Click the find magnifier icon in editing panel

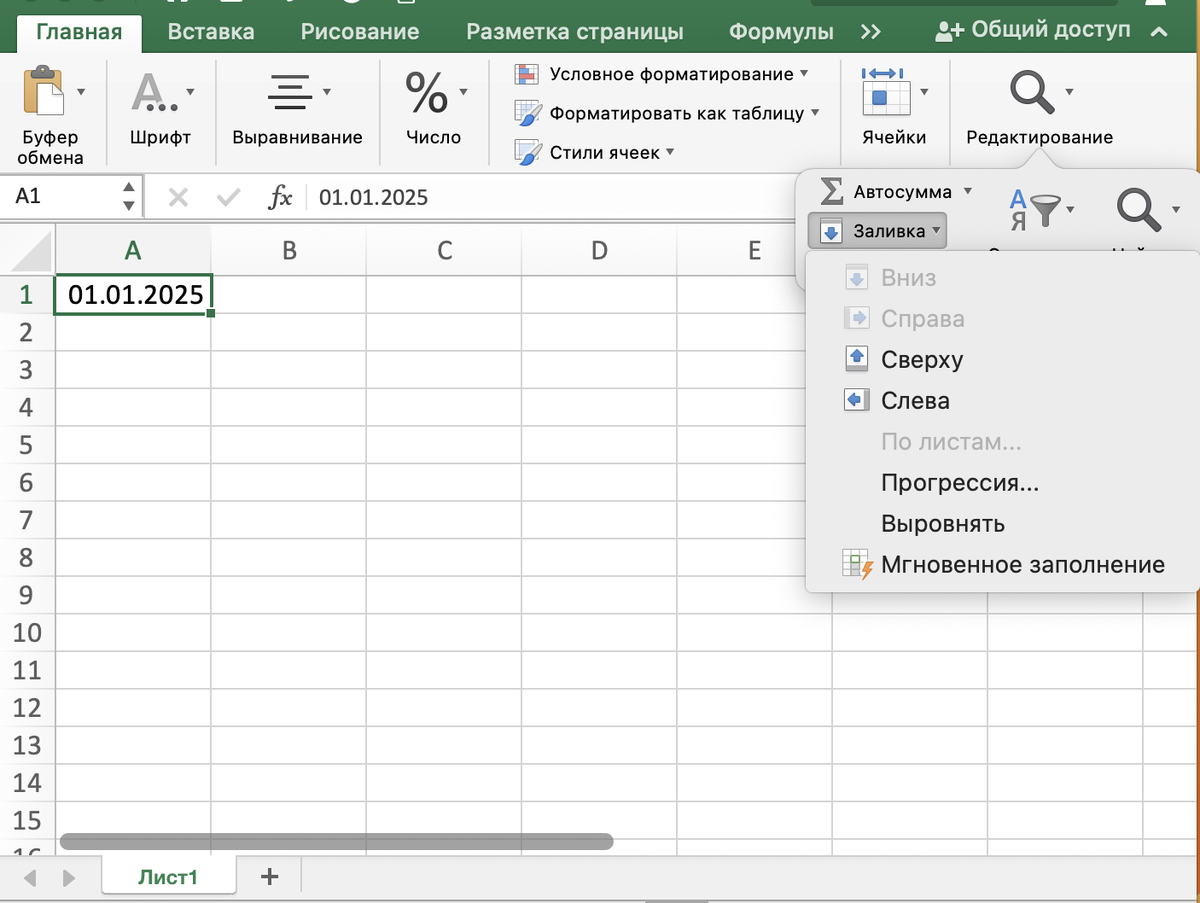coord(1137,210)
